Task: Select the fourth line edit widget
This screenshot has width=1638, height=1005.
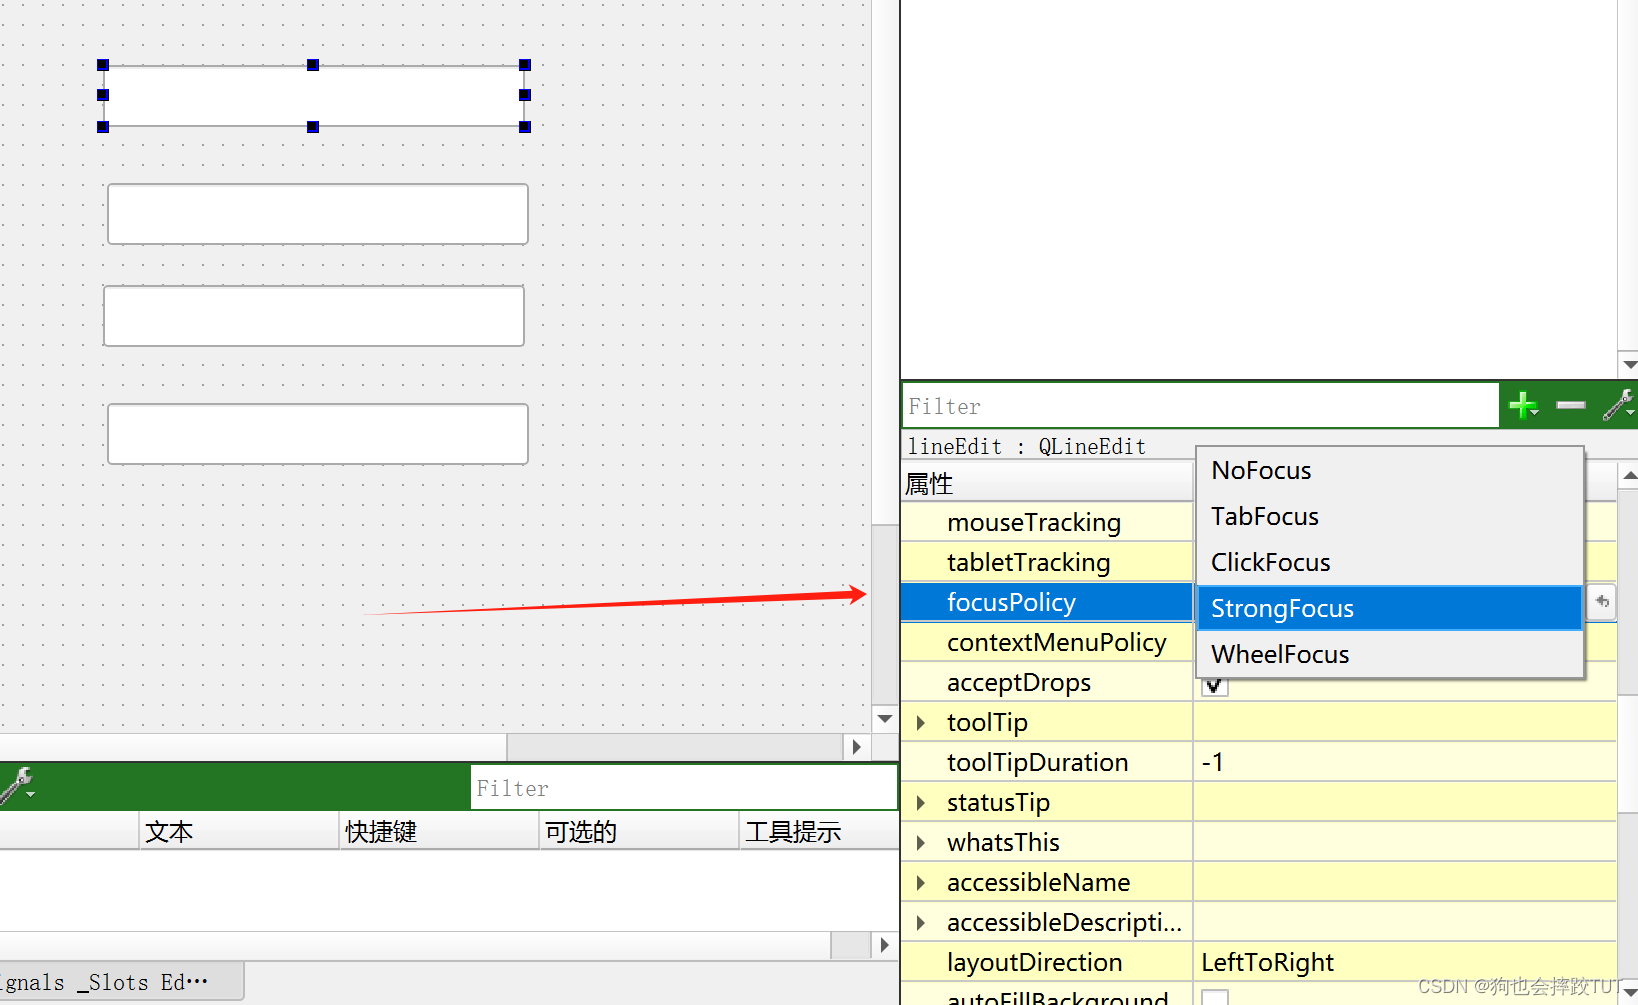Action: [318, 434]
